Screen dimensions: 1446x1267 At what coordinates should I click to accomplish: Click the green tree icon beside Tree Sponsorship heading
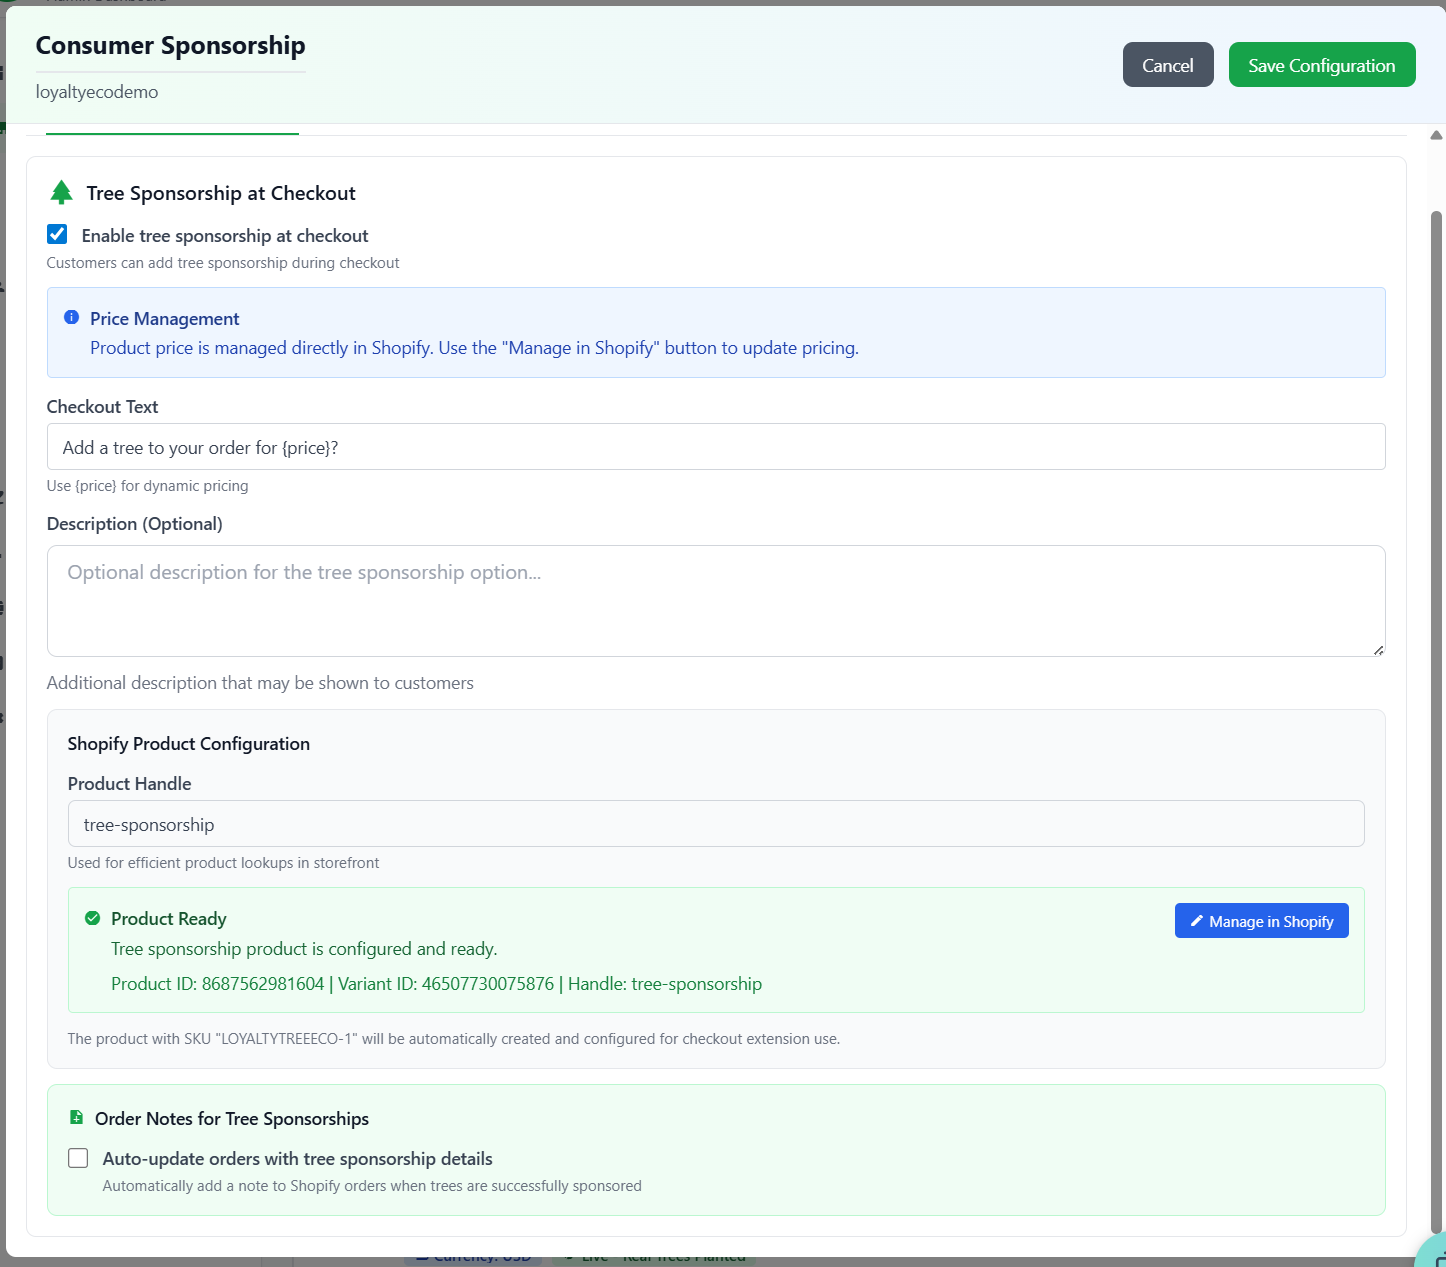click(x=62, y=192)
